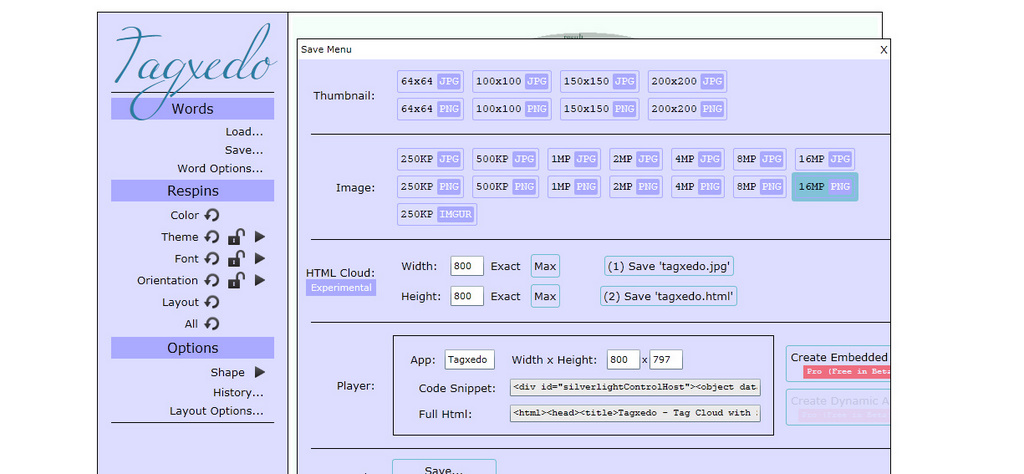Toggle the Font lock icon
The width and height of the screenshot is (1024, 474).
[236, 259]
